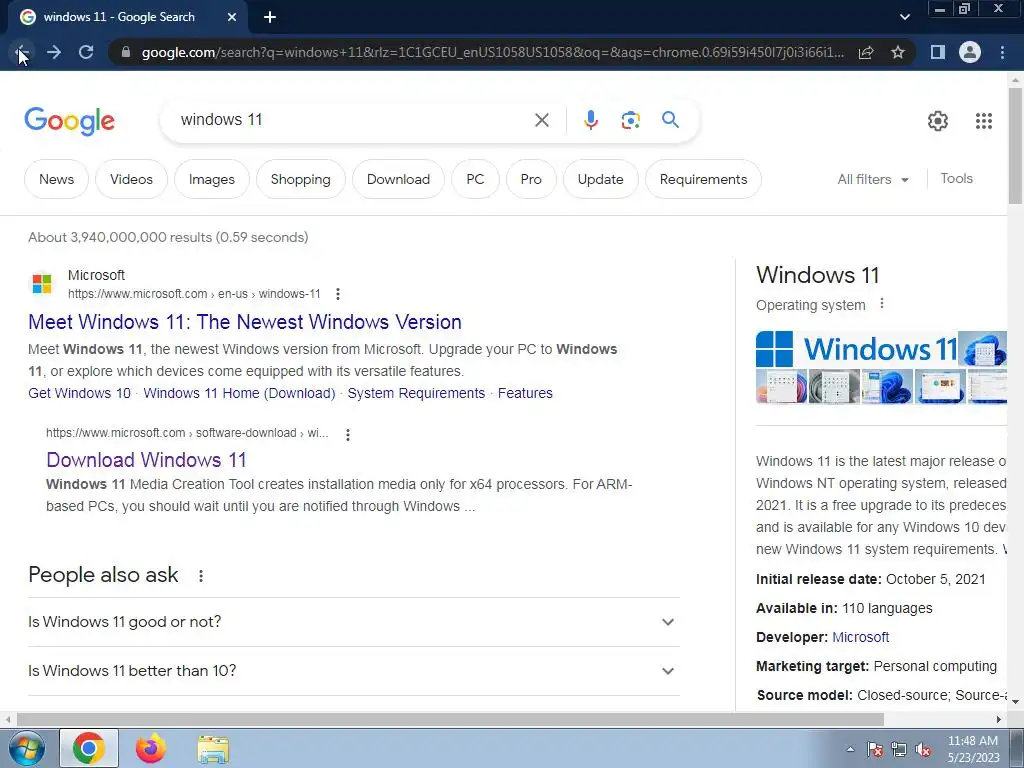Image resolution: width=1024 pixels, height=768 pixels.
Task: Open taskbar clock showing 11:48 AM
Action: click(x=973, y=749)
